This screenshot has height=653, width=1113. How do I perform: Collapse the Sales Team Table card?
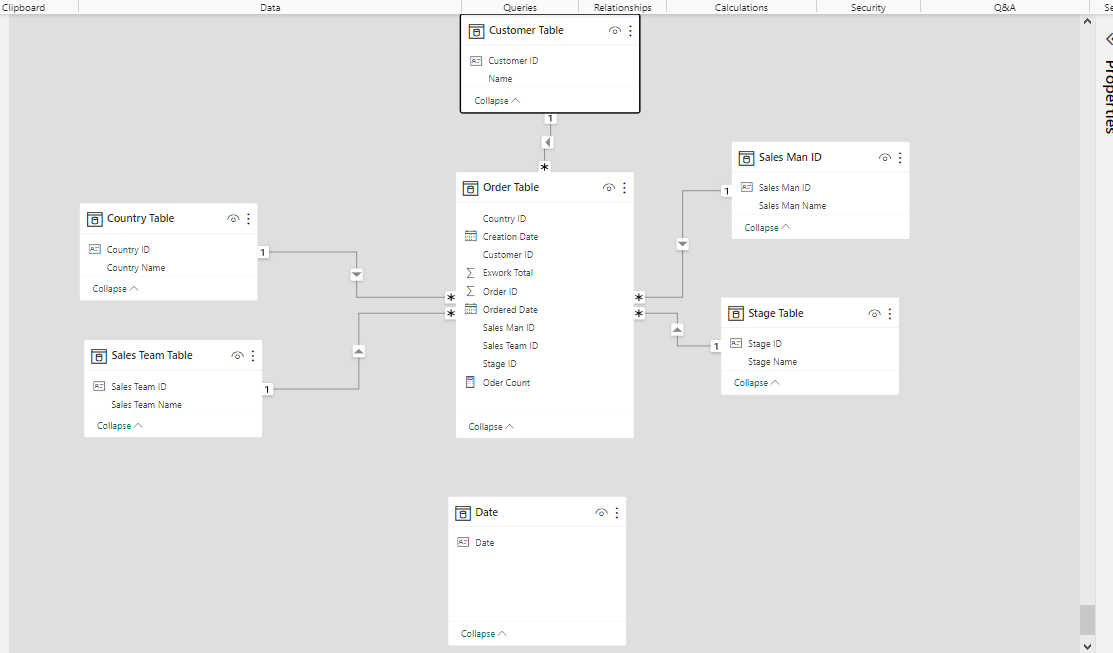pyautogui.click(x=119, y=426)
